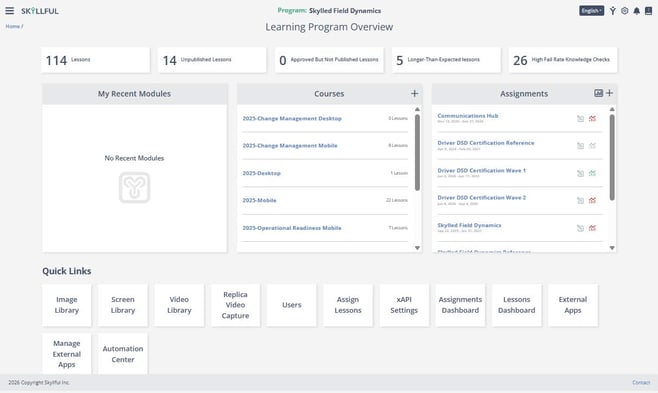Viewport: 658px width, 393px height.
Task: Click Driver DSD Certification Wave 2 document icon
Action: pos(580,200)
